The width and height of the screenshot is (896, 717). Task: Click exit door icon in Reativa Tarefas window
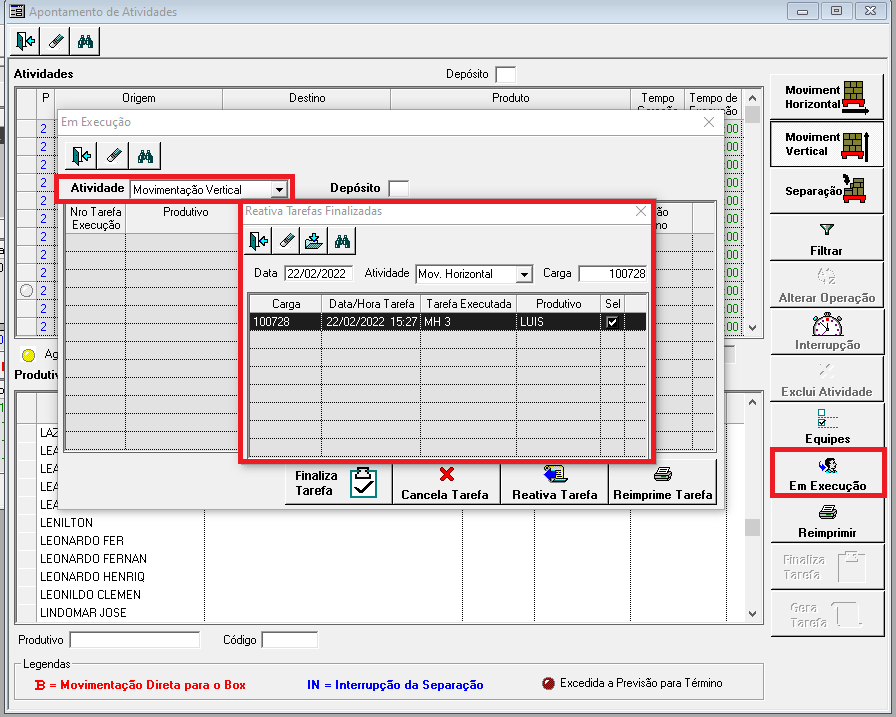click(258, 241)
